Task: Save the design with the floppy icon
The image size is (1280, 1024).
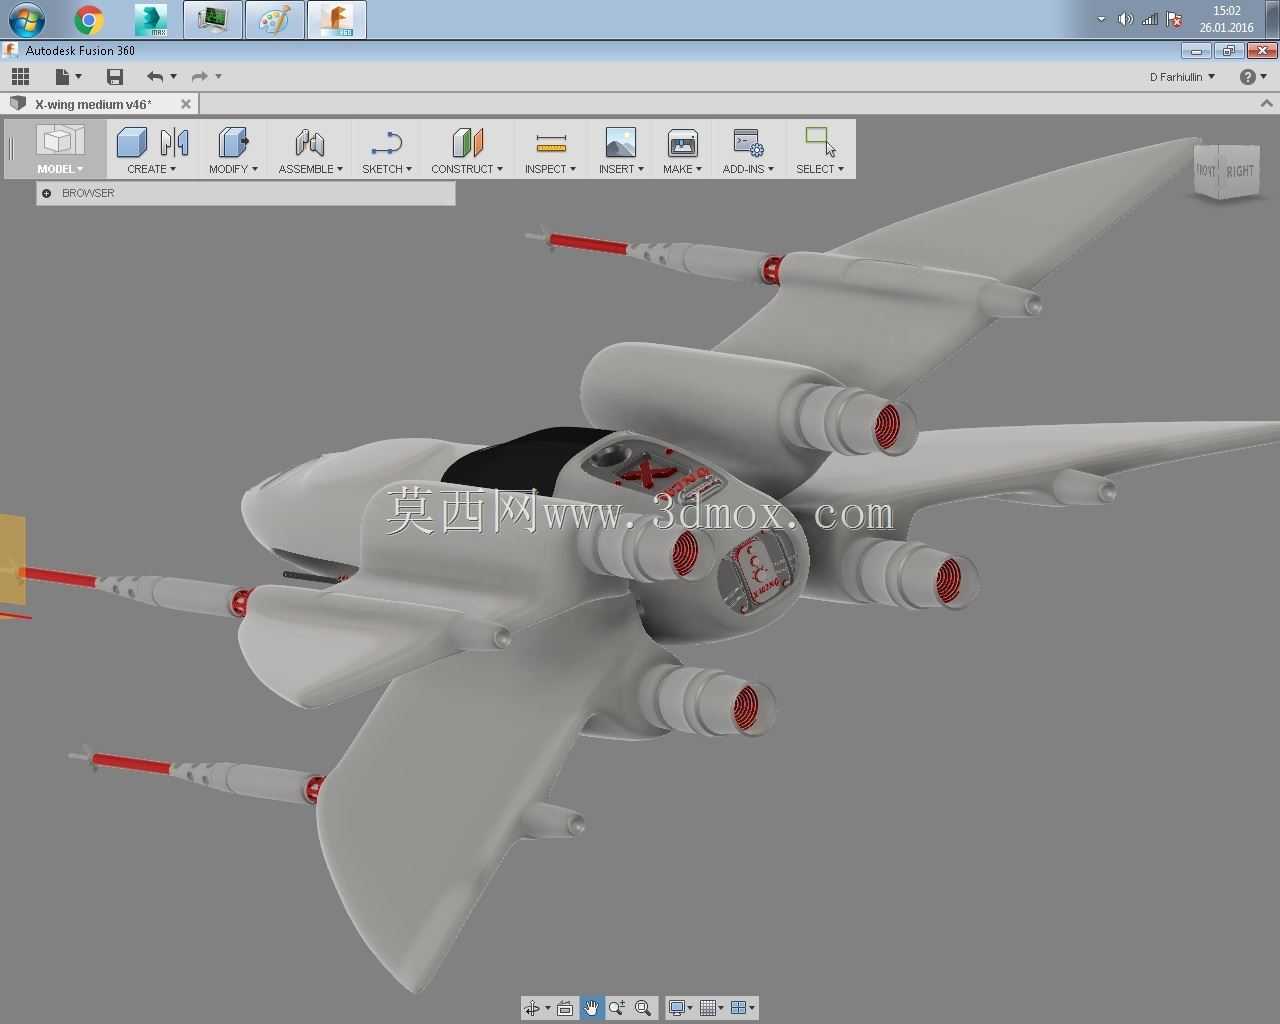Action: coord(115,76)
